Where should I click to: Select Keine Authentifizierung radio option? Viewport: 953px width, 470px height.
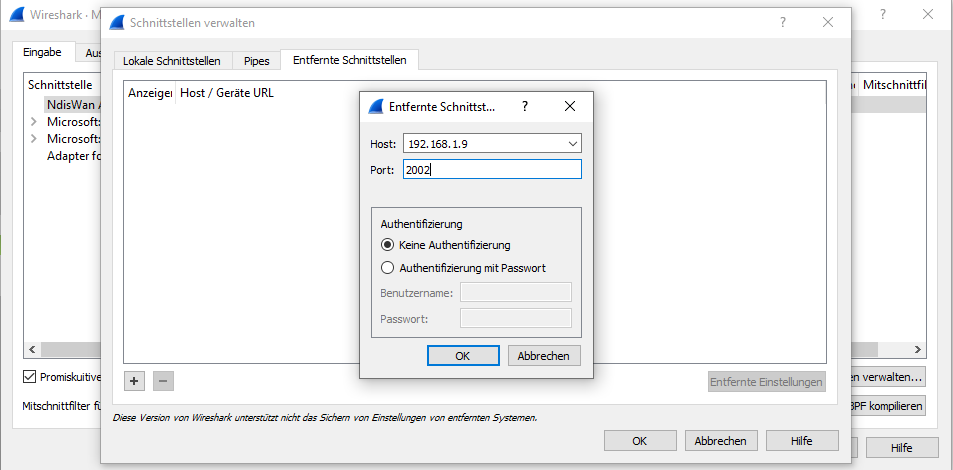pos(387,245)
